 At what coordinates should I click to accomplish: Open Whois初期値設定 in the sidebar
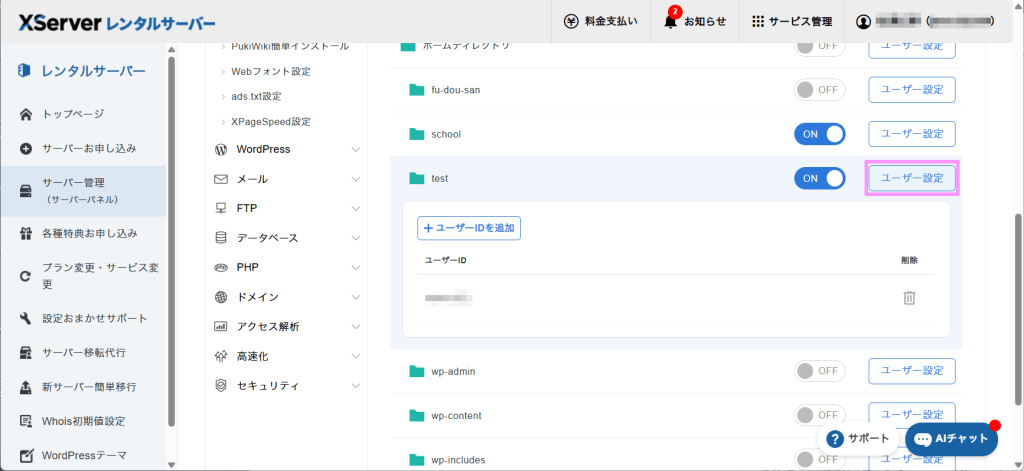pos(83,420)
